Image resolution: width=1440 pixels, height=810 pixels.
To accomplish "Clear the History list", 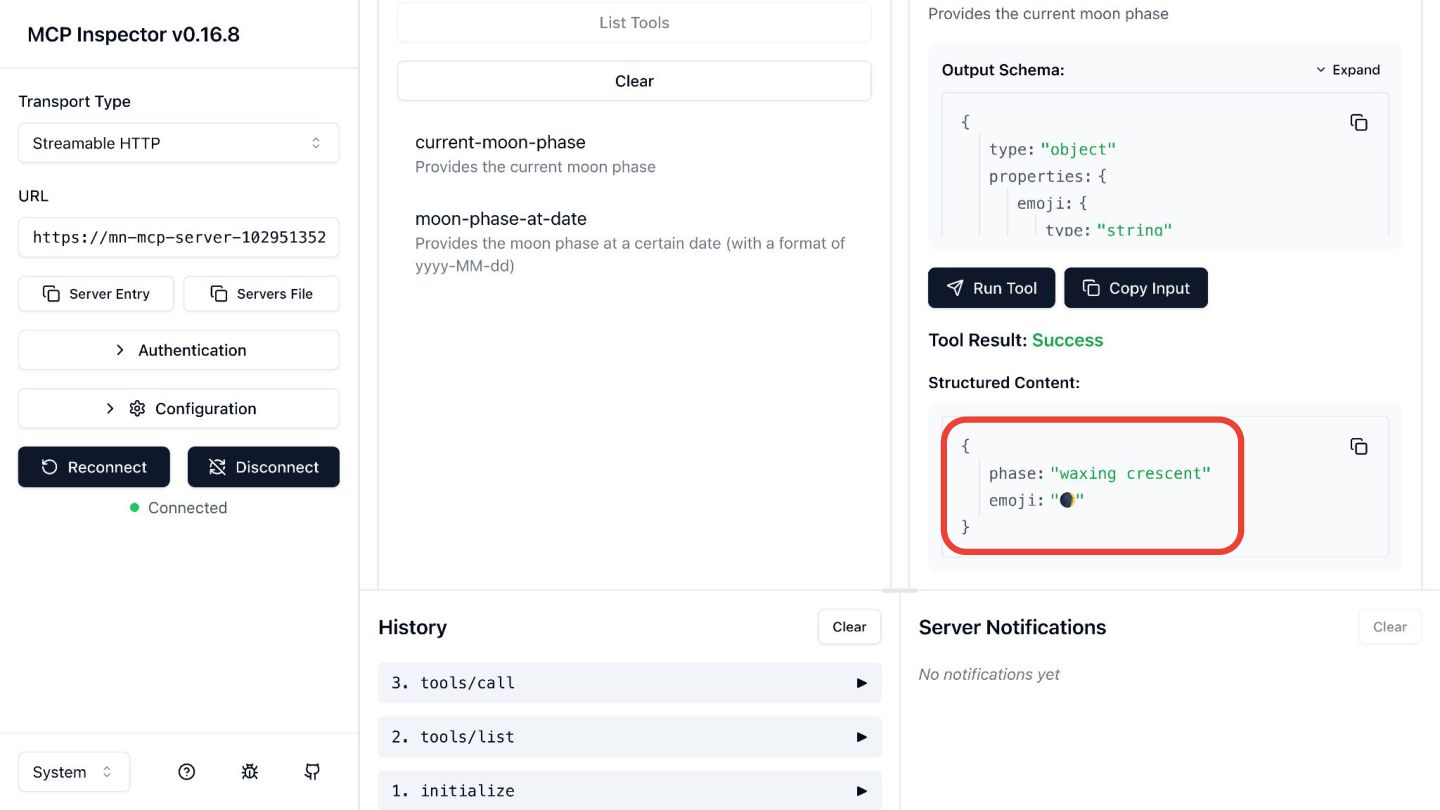I will point(849,627).
